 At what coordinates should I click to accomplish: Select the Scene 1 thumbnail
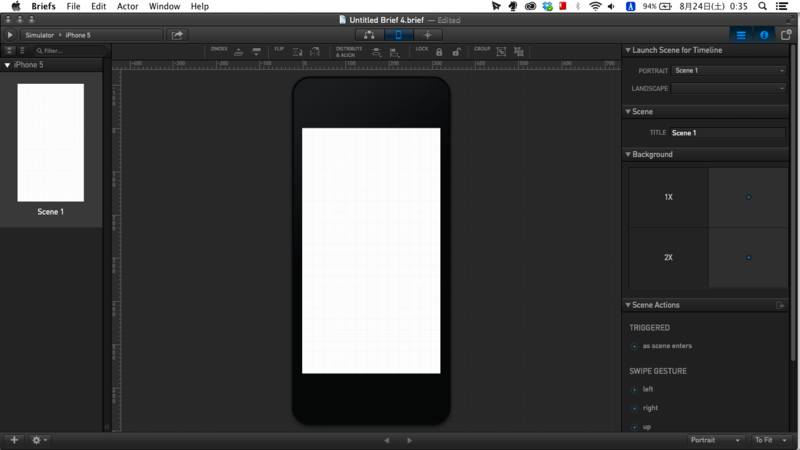coord(51,142)
